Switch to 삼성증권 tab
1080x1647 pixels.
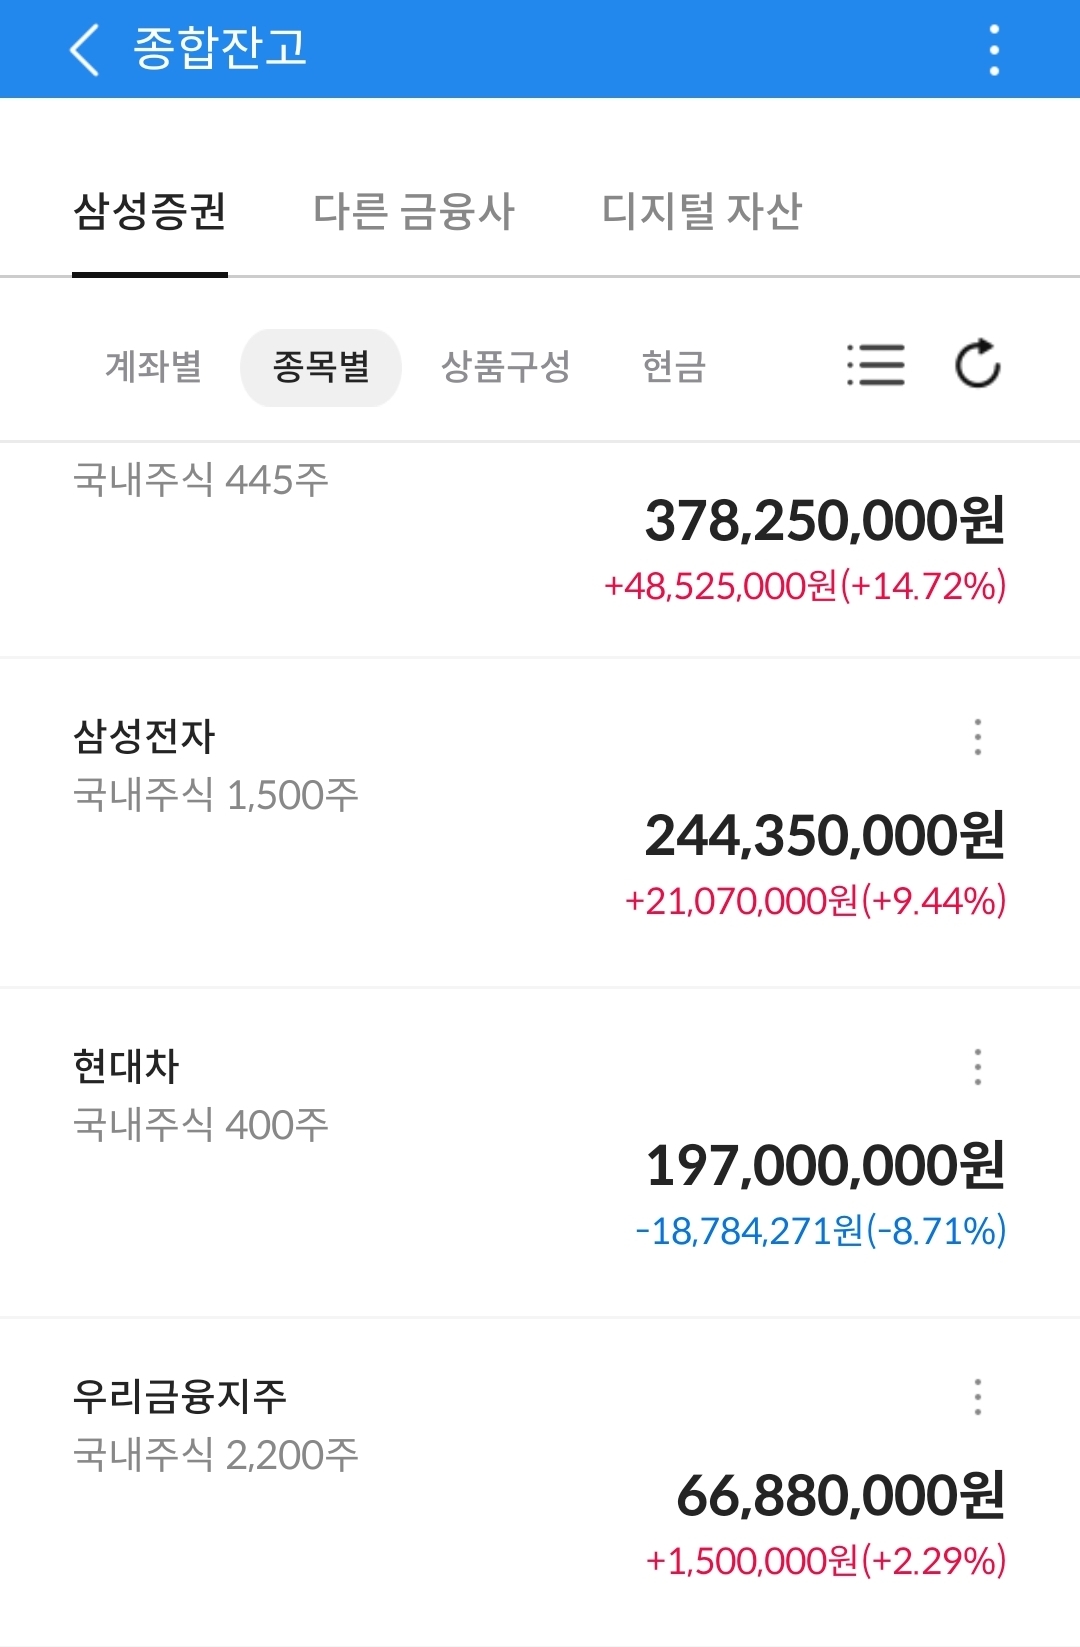coord(150,212)
